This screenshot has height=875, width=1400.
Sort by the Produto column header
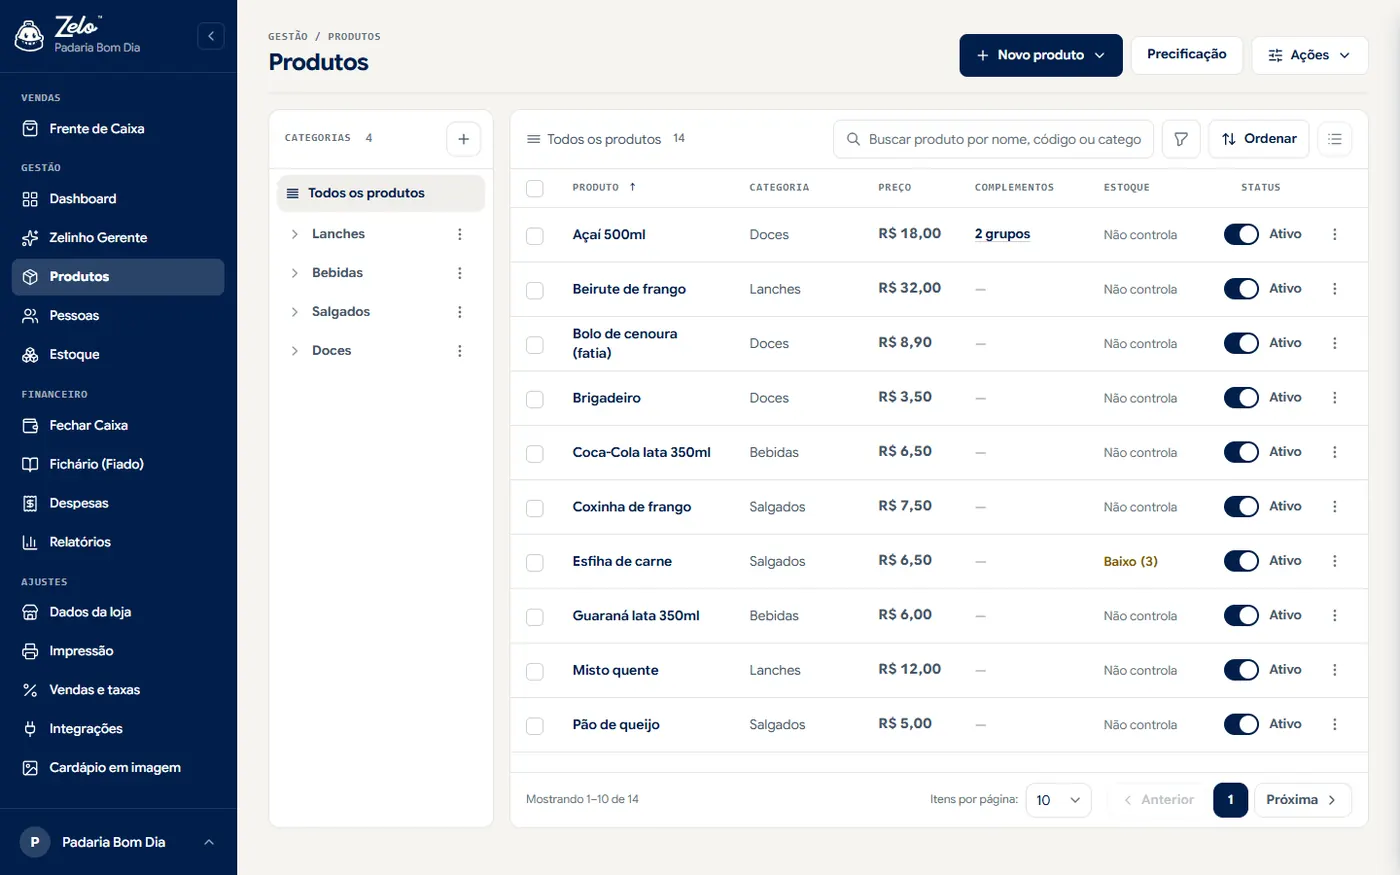(x=604, y=188)
